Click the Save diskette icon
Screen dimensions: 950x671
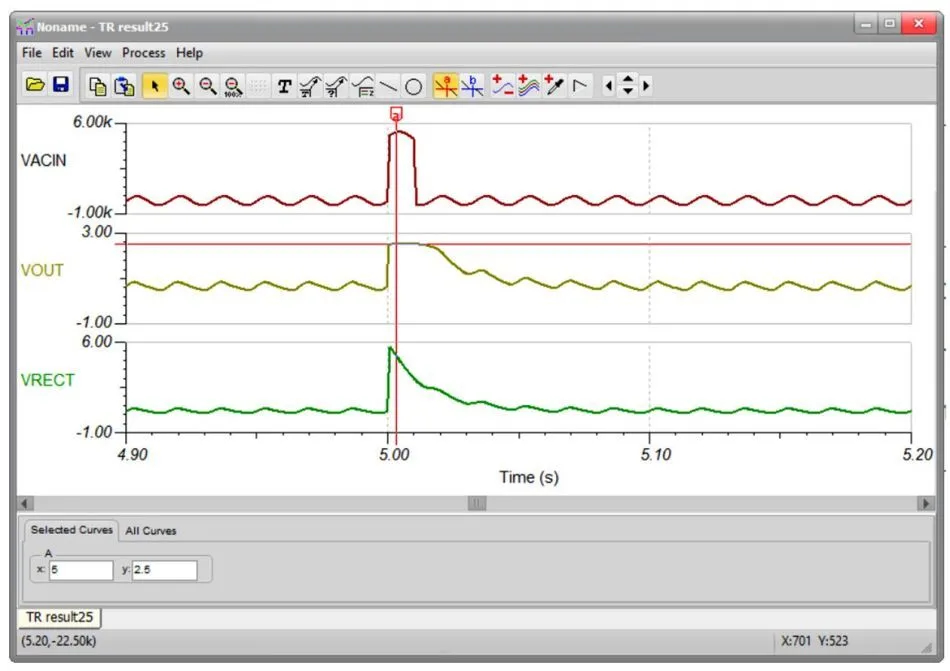(x=60, y=86)
